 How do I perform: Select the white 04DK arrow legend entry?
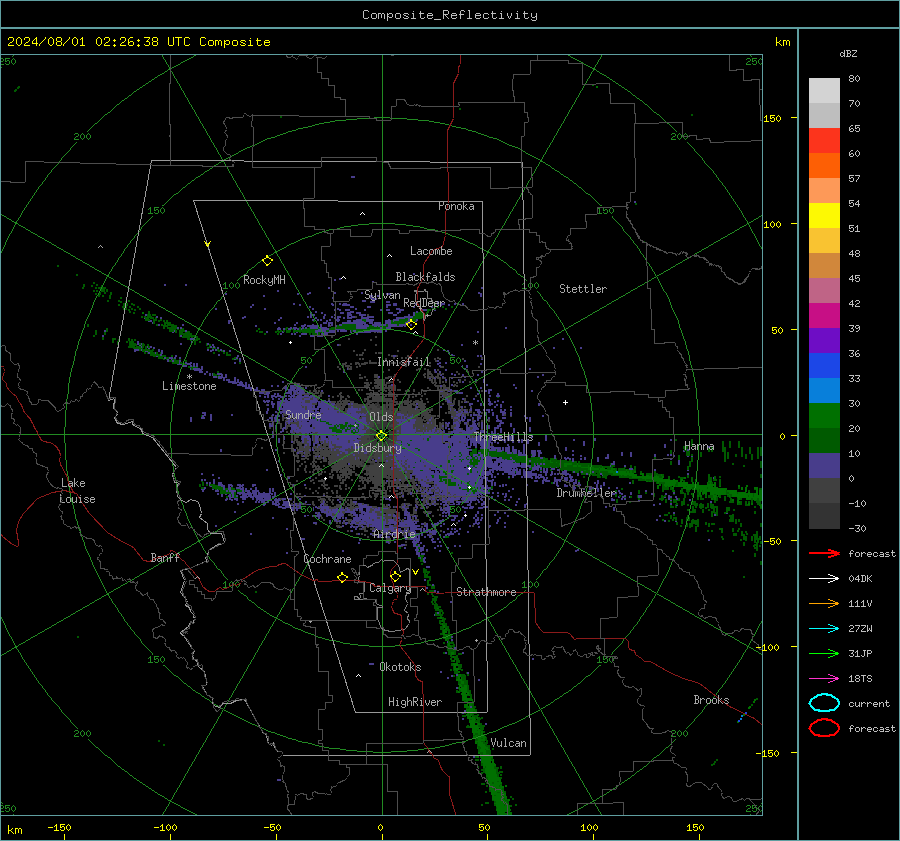(x=824, y=578)
